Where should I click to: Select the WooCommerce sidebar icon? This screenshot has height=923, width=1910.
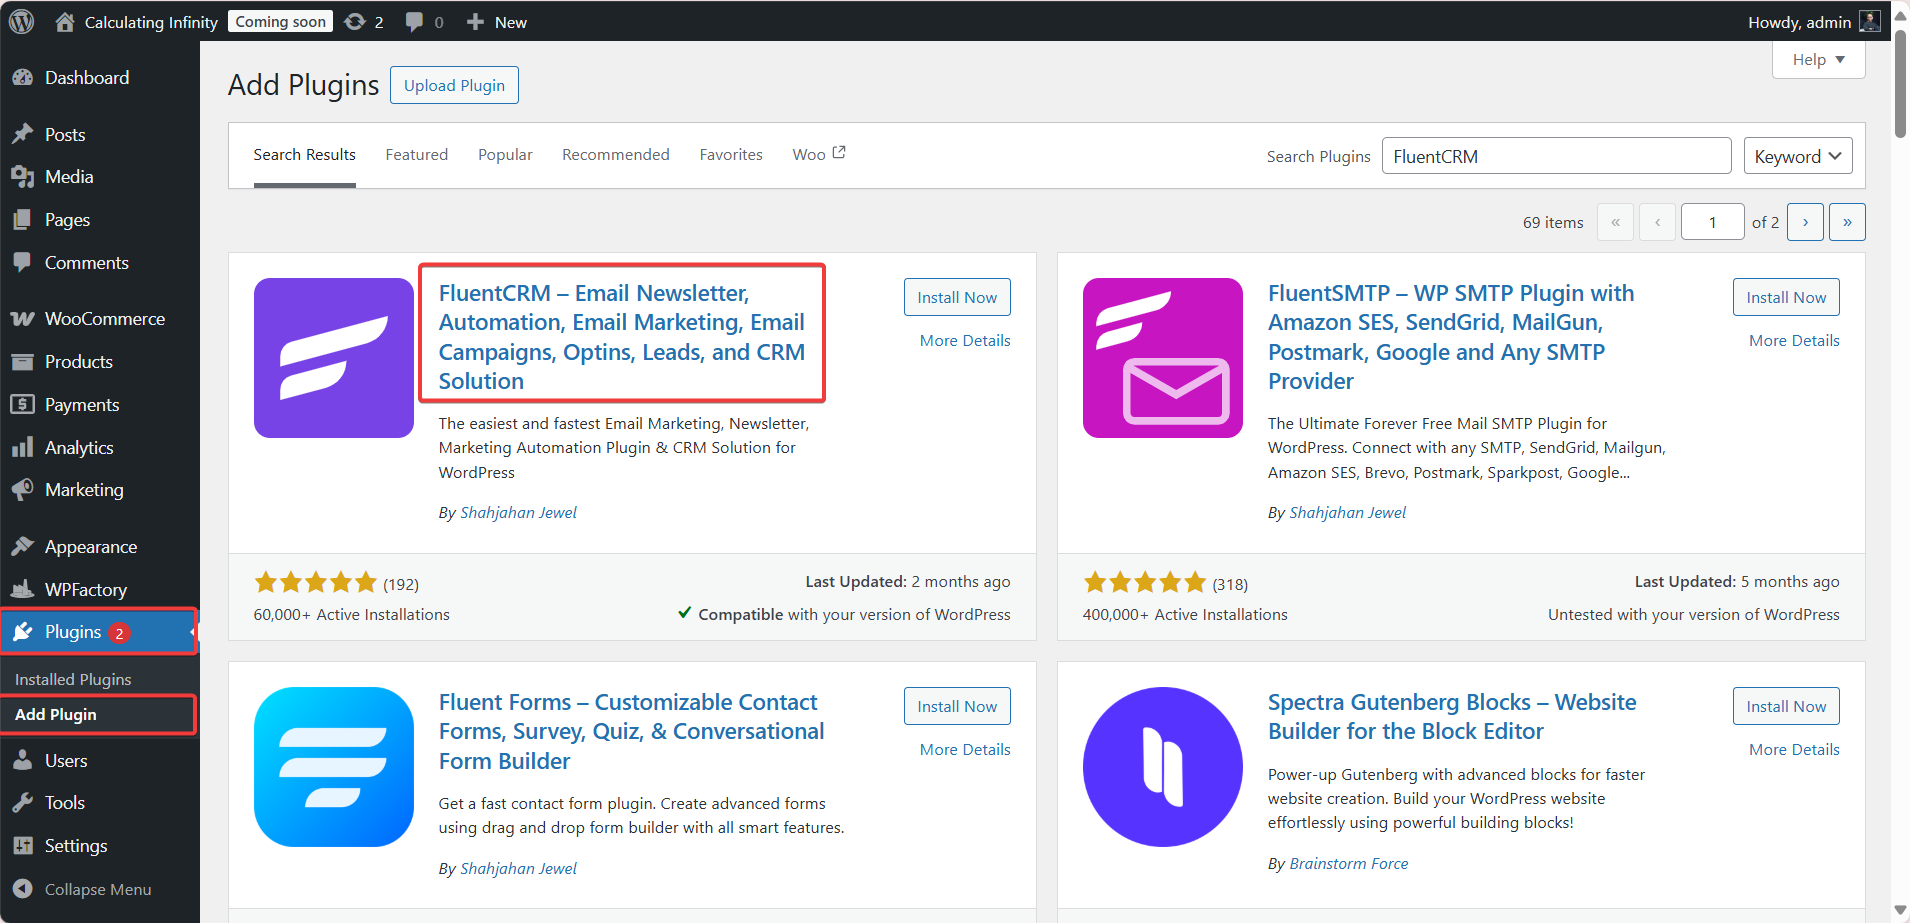coord(24,318)
